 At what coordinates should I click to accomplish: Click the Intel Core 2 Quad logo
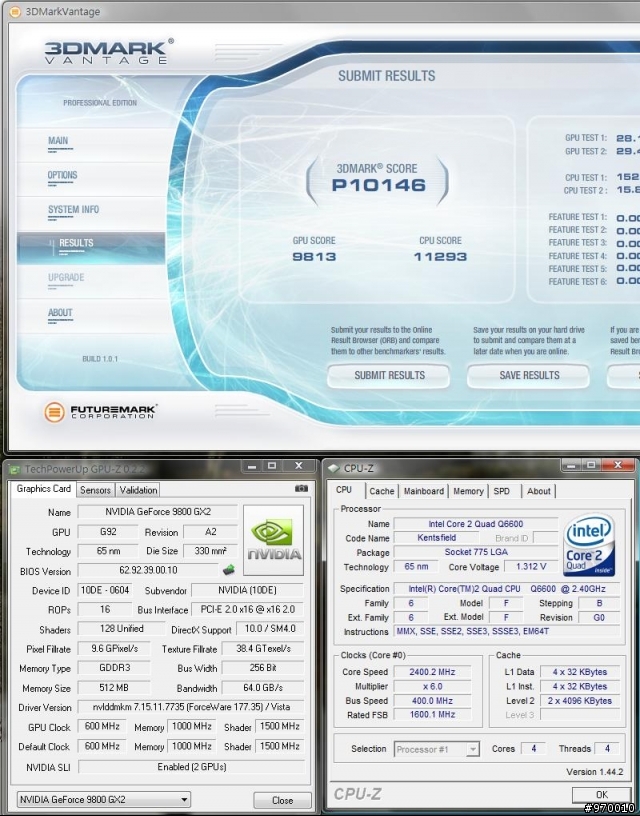[589, 544]
